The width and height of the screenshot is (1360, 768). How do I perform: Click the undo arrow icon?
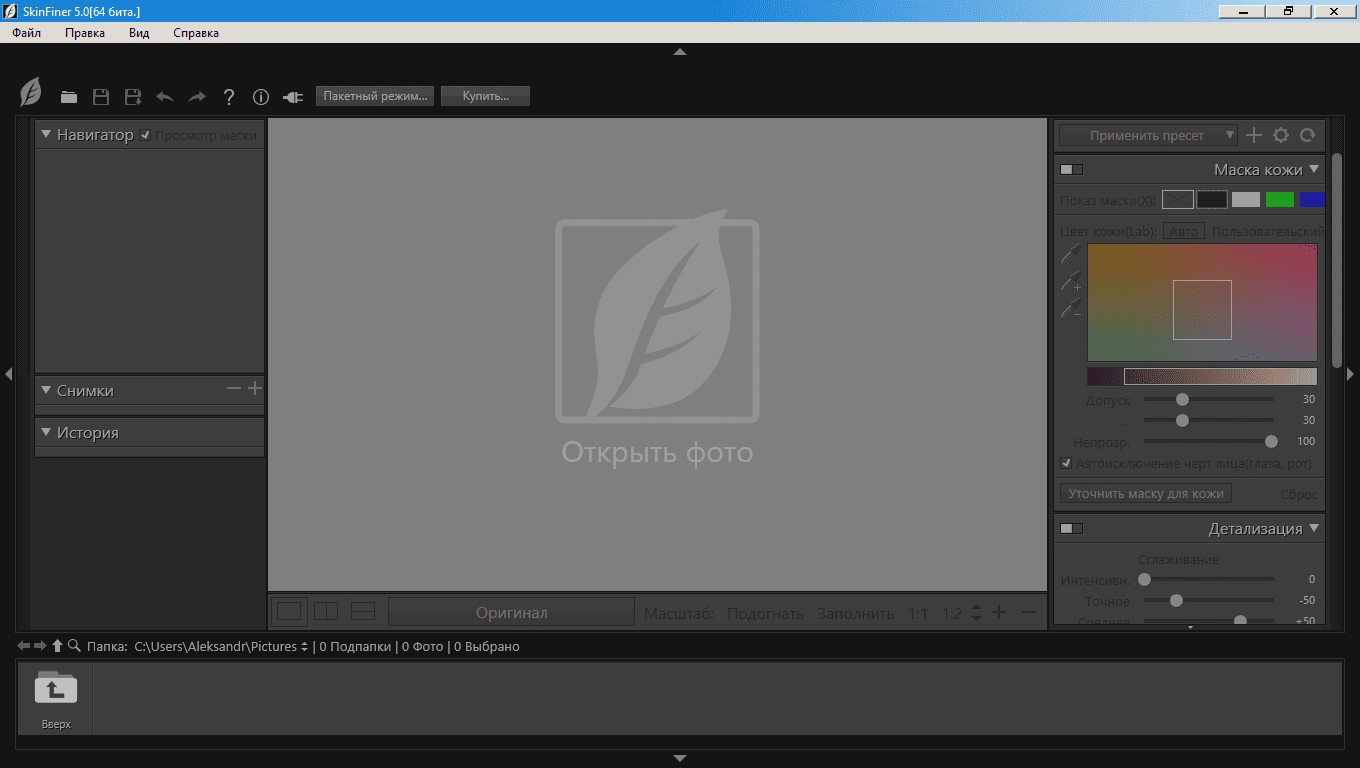point(165,97)
